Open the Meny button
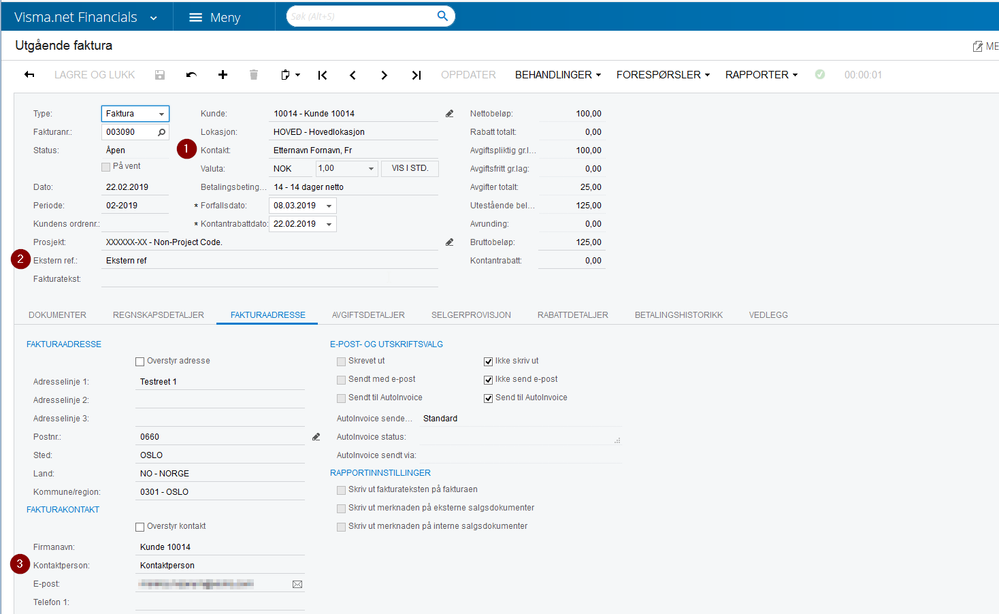999x614 pixels. [214, 17]
